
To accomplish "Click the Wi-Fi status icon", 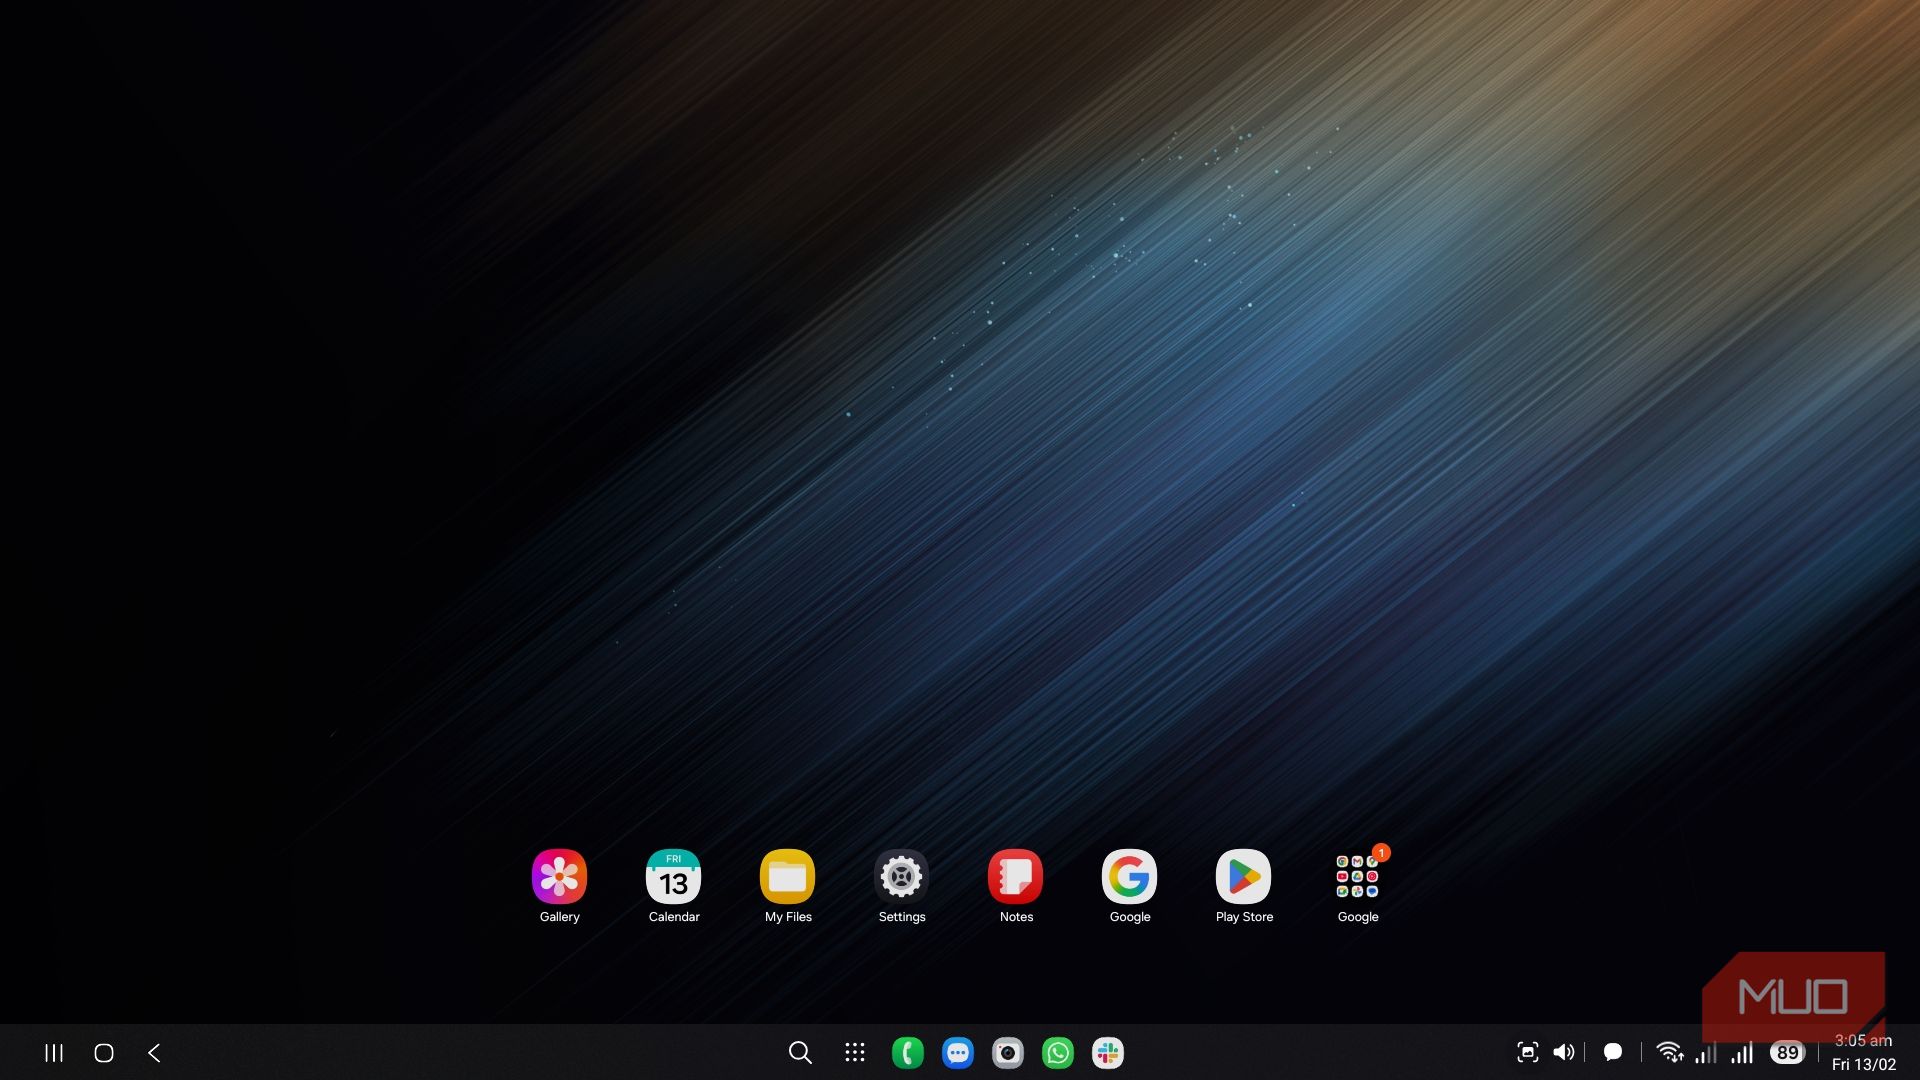I will click(x=1669, y=1052).
